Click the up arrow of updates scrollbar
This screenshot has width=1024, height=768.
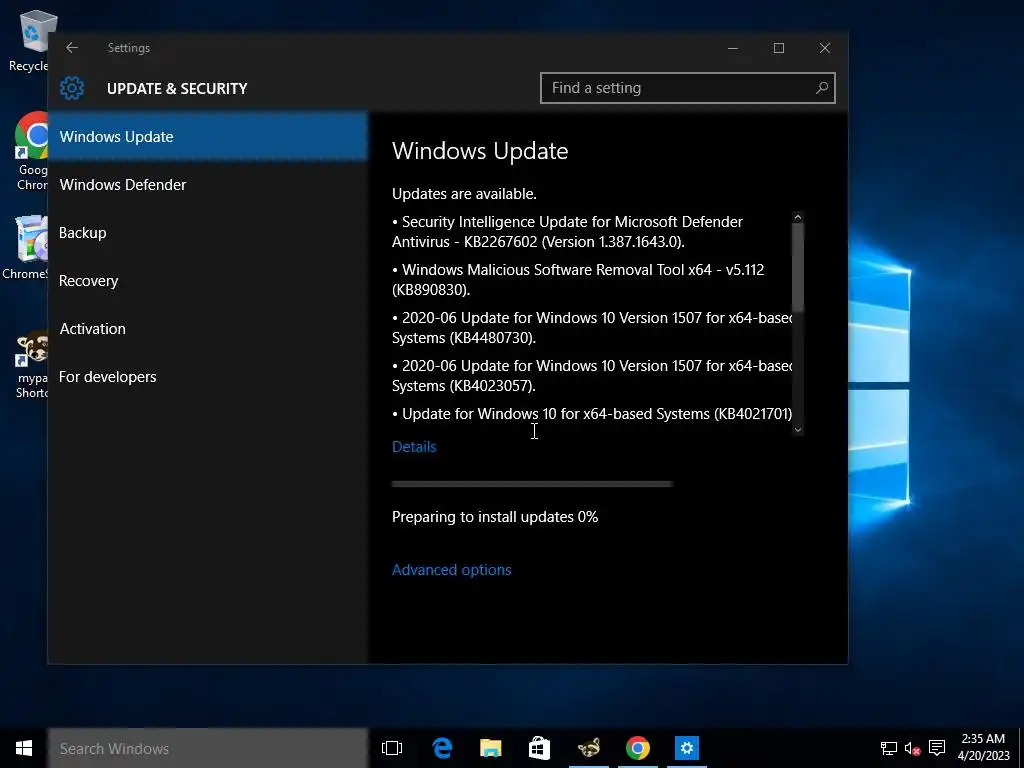pyautogui.click(x=797, y=217)
